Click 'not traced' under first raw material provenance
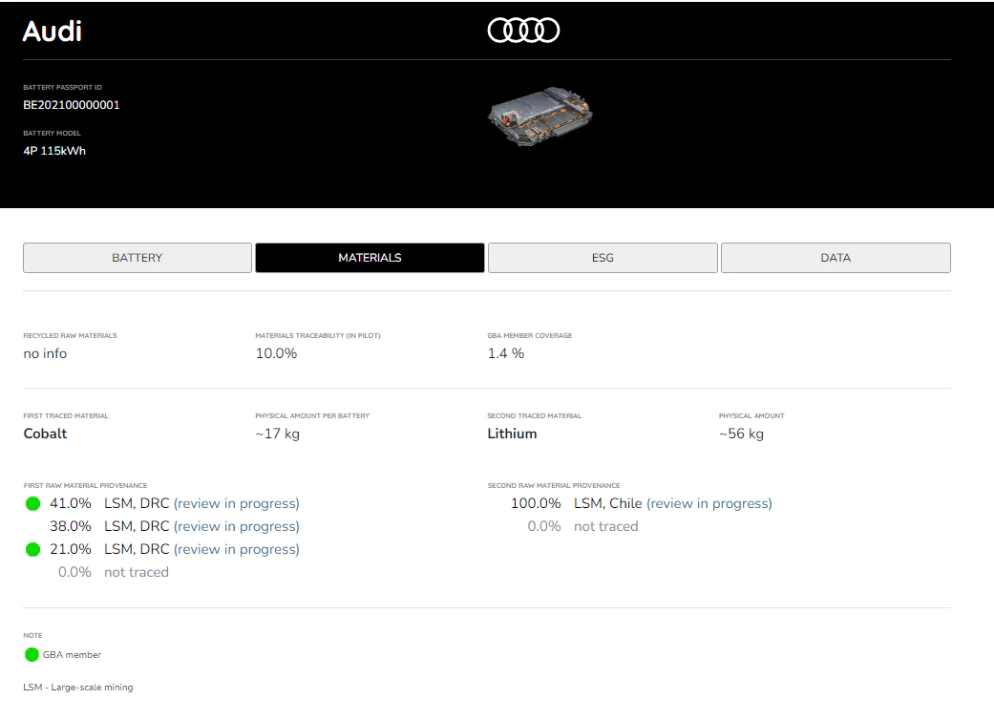 tap(136, 572)
